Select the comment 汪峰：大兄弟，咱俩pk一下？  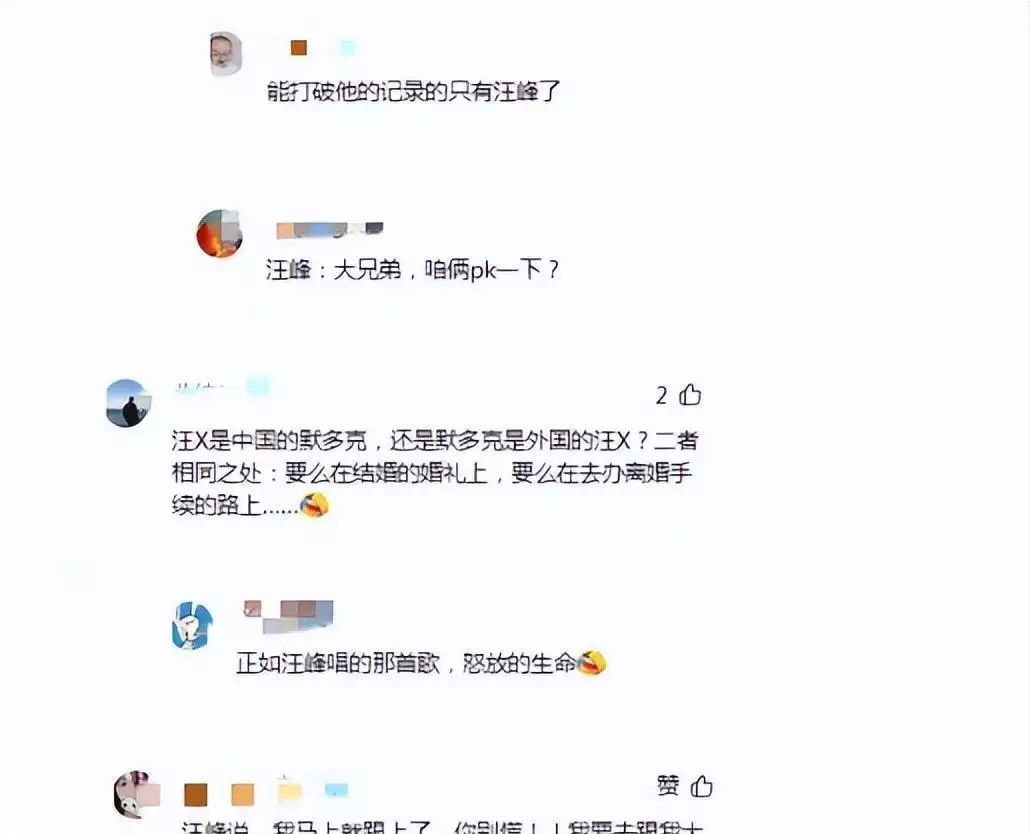tap(413, 269)
